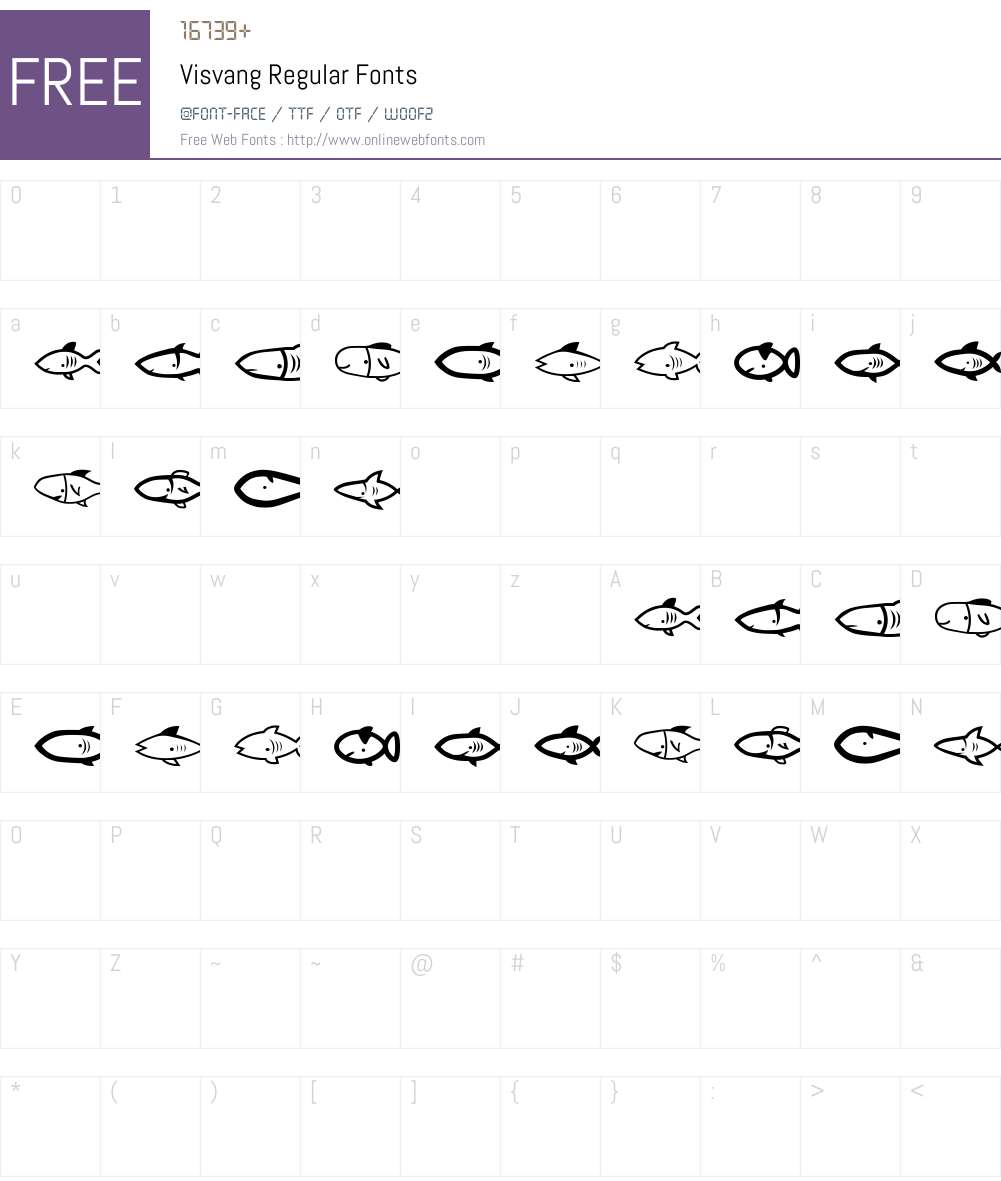Screen dimensions: 1001x1181
Task: Click the @FONT-FACE / TTF / OTF / WOOF2 formats line
Action: click(x=307, y=114)
